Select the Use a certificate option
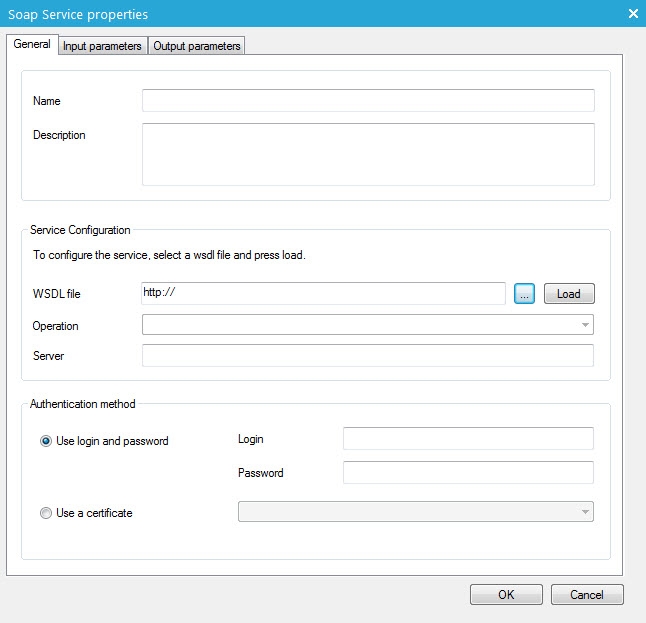This screenshot has height=623, width=646. [x=46, y=513]
